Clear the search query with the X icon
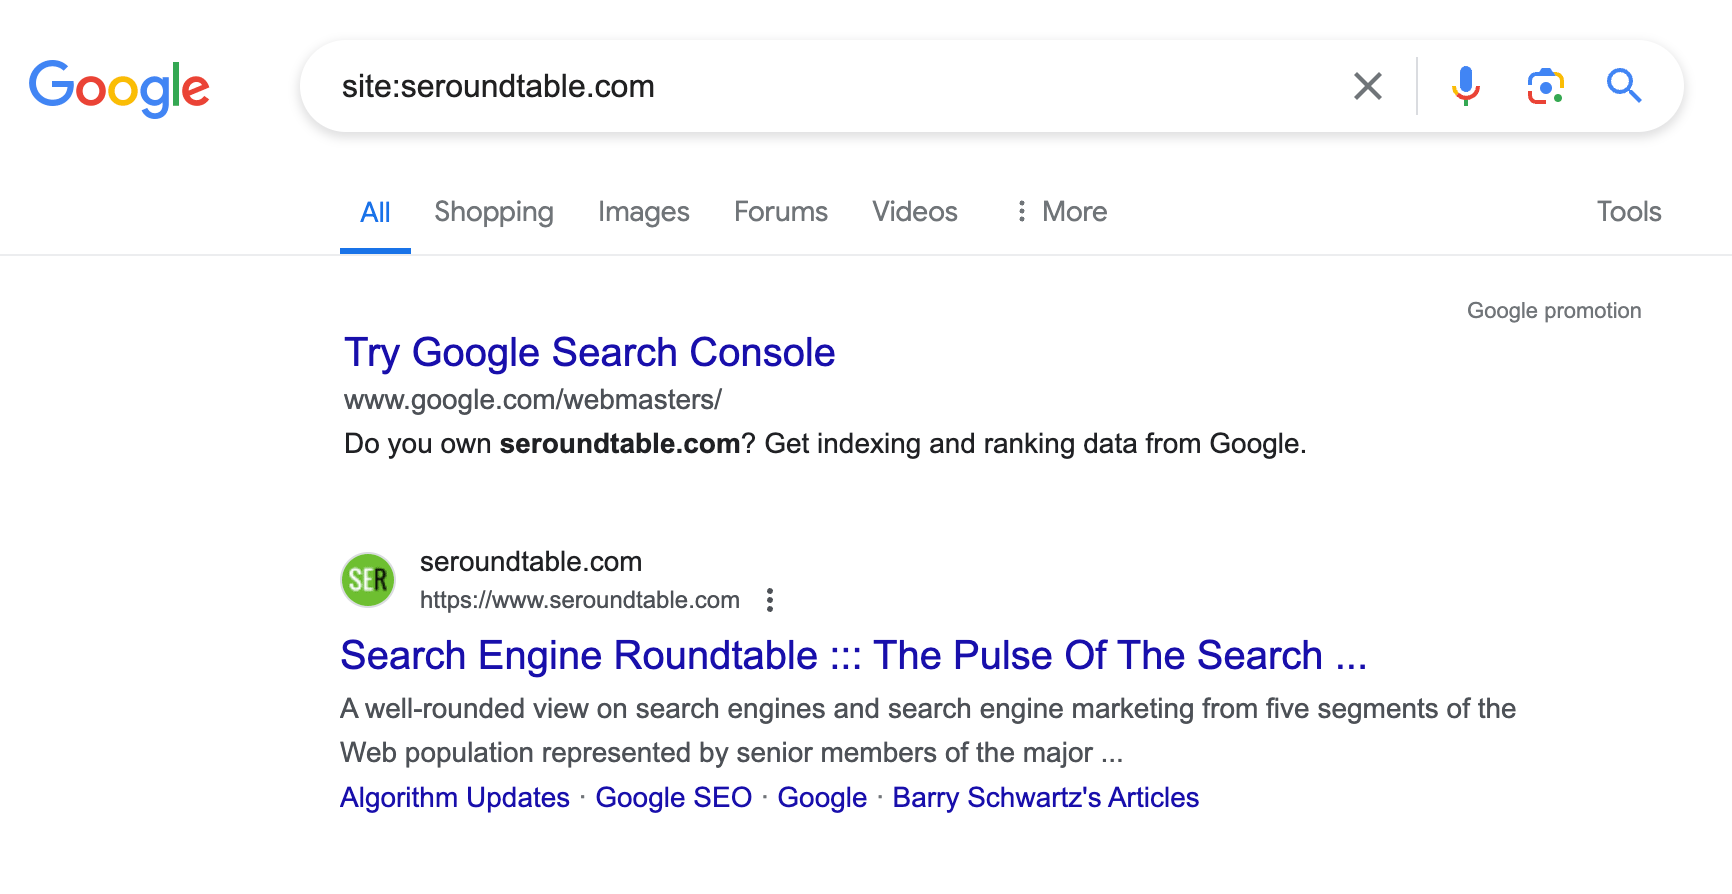Screen dimensions: 1732x894 [x=1367, y=86]
